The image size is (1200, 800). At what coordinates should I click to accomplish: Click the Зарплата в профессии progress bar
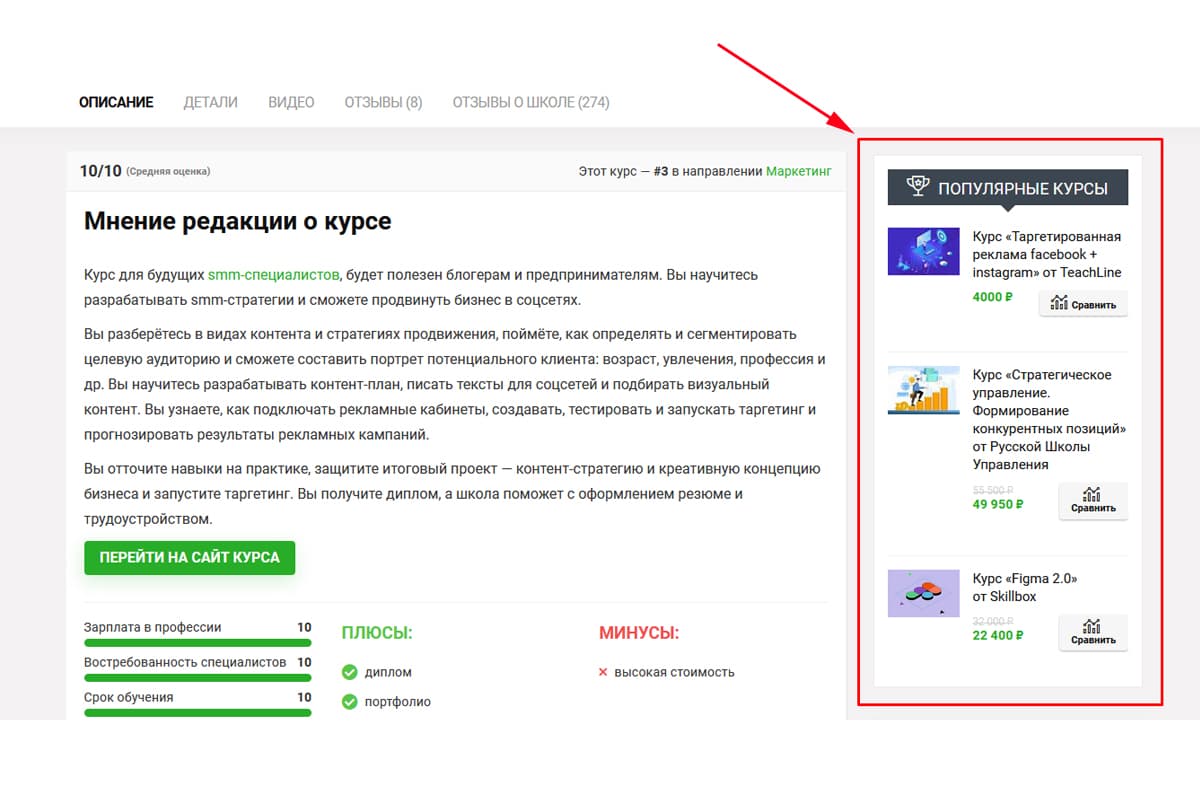point(197,640)
